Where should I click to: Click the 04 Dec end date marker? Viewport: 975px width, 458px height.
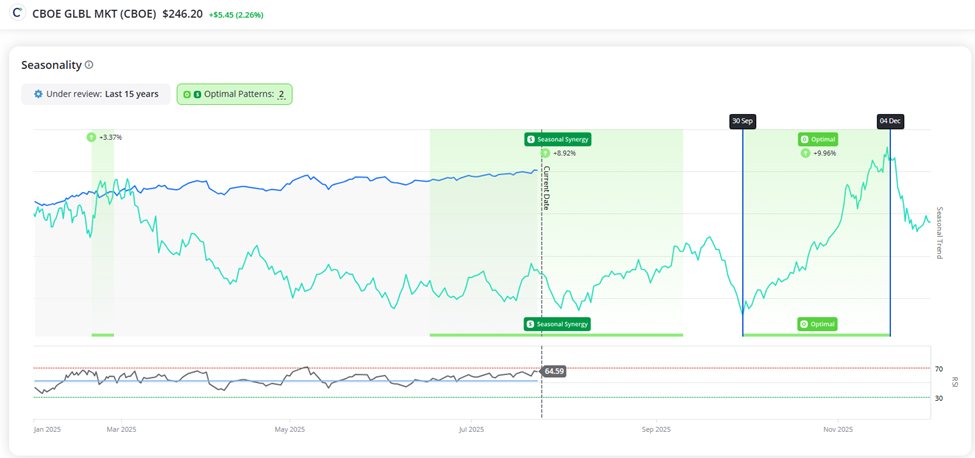[890, 121]
